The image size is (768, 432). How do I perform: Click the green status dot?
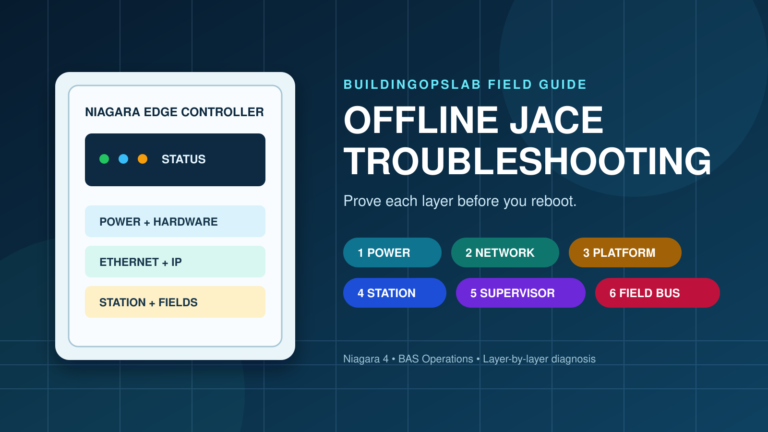(x=104, y=159)
